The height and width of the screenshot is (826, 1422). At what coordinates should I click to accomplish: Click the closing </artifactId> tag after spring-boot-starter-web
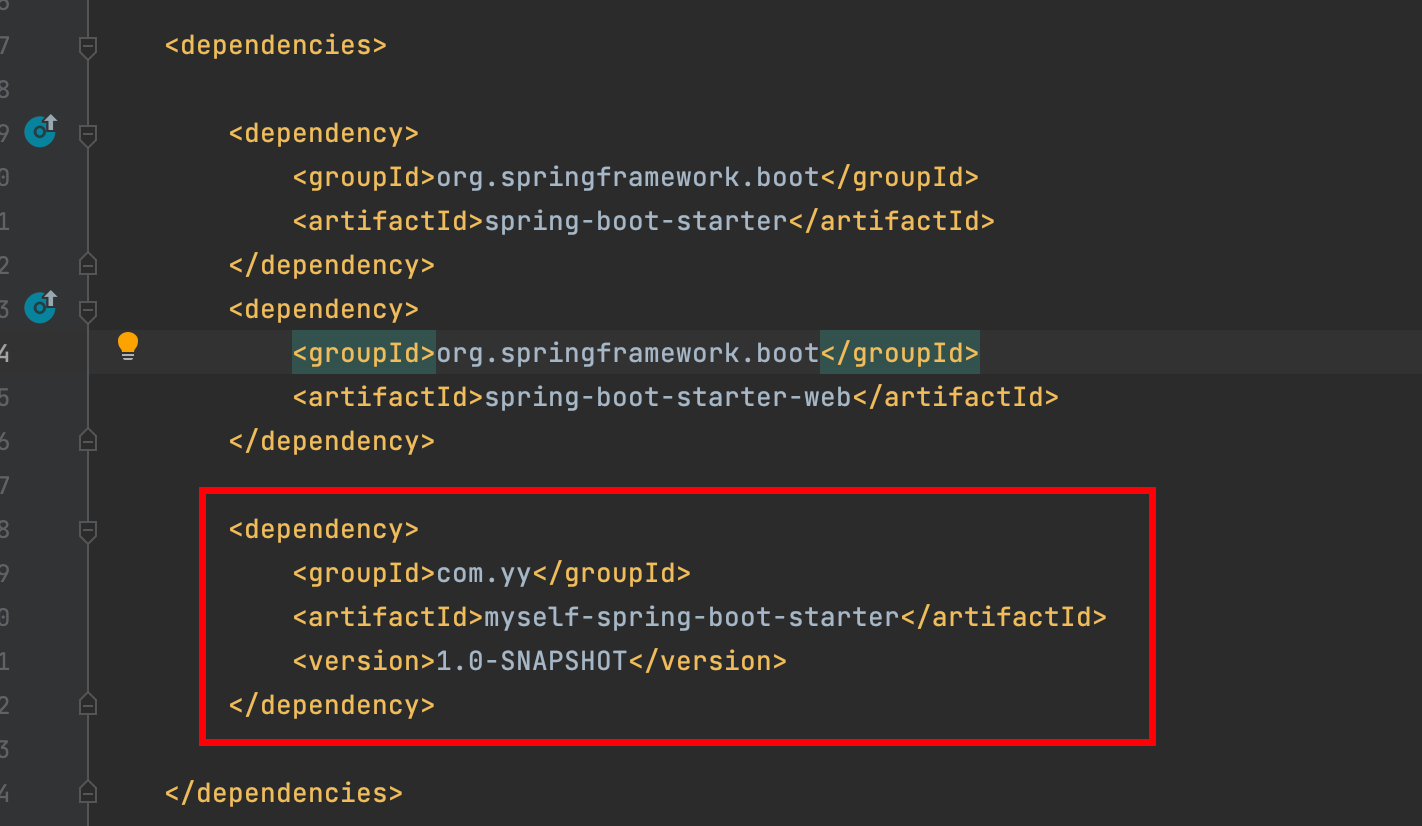(x=956, y=397)
